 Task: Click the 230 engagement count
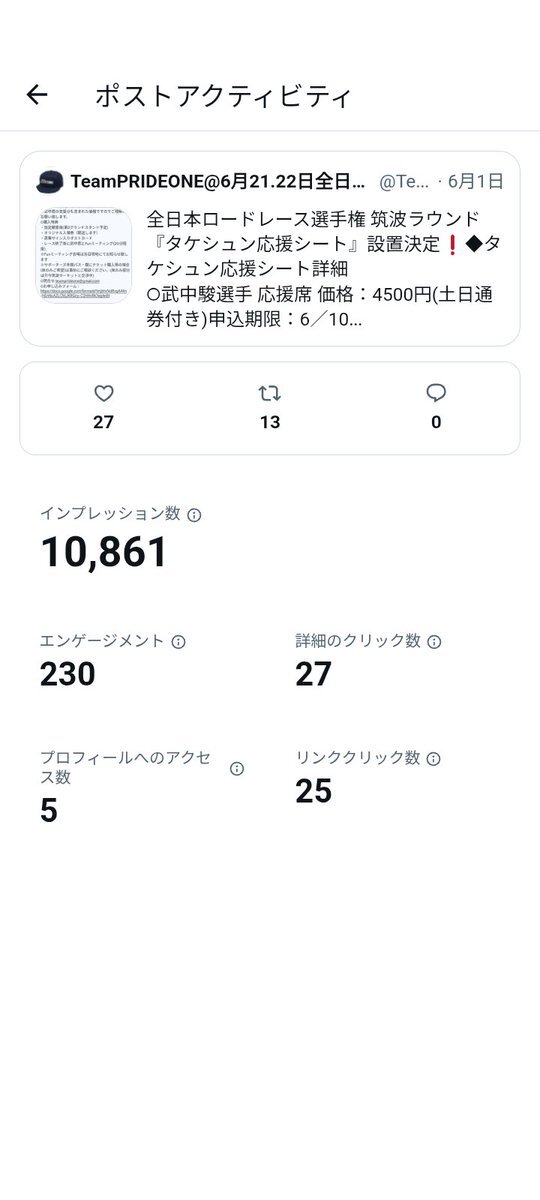tap(68, 674)
